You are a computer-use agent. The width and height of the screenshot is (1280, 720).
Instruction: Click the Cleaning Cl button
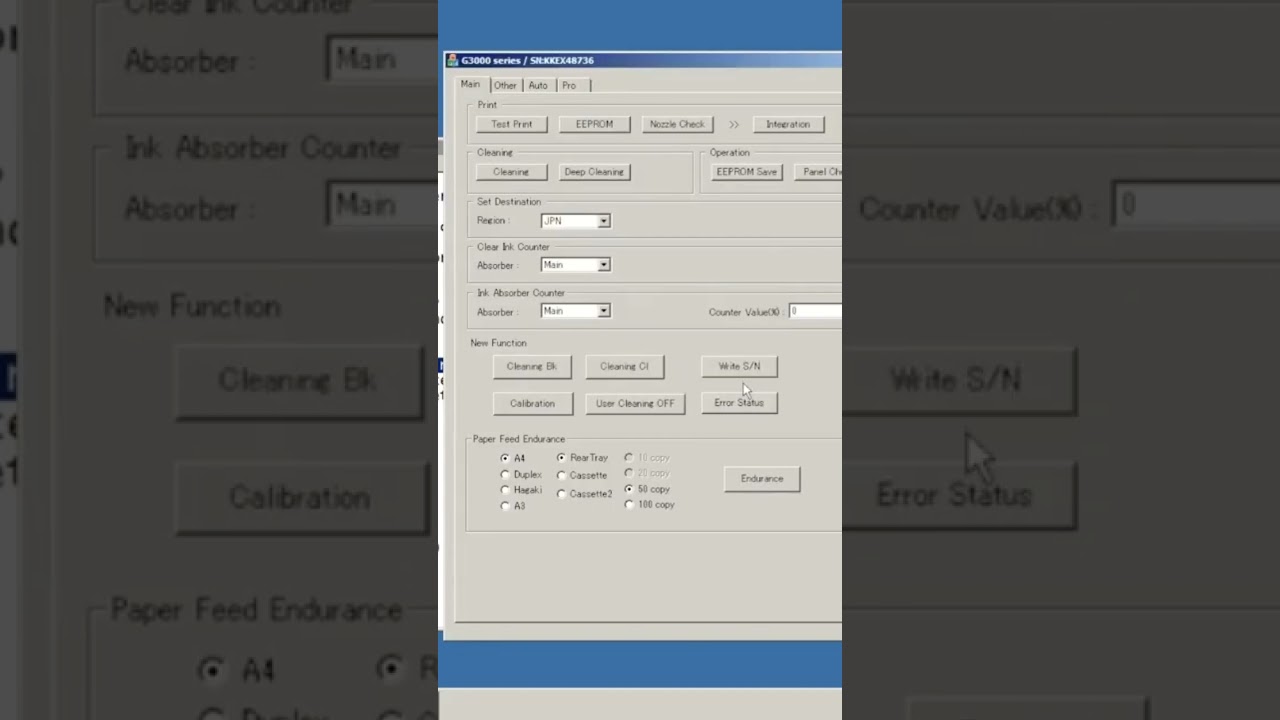[624, 366]
